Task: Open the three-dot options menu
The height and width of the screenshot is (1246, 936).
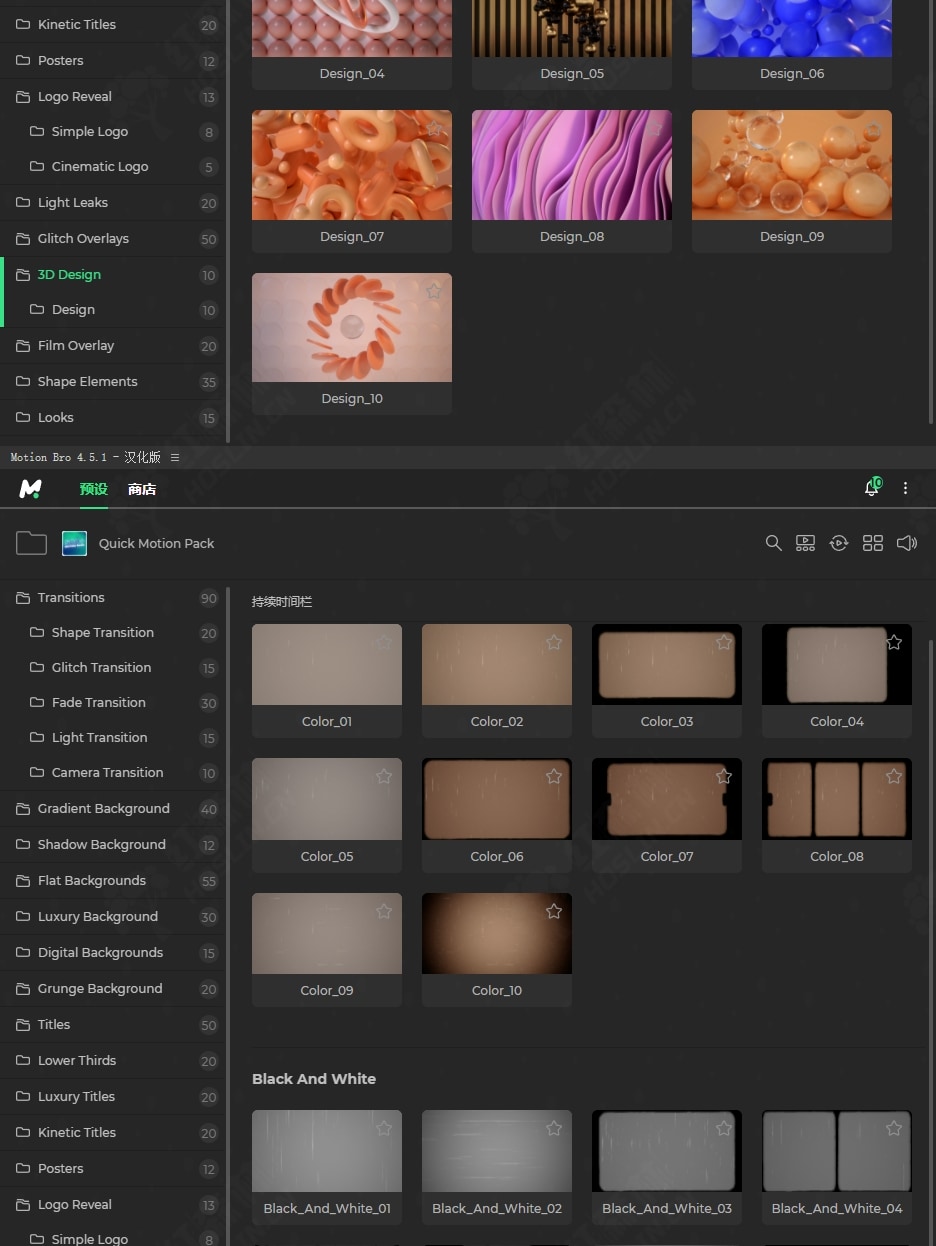Action: 905,488
